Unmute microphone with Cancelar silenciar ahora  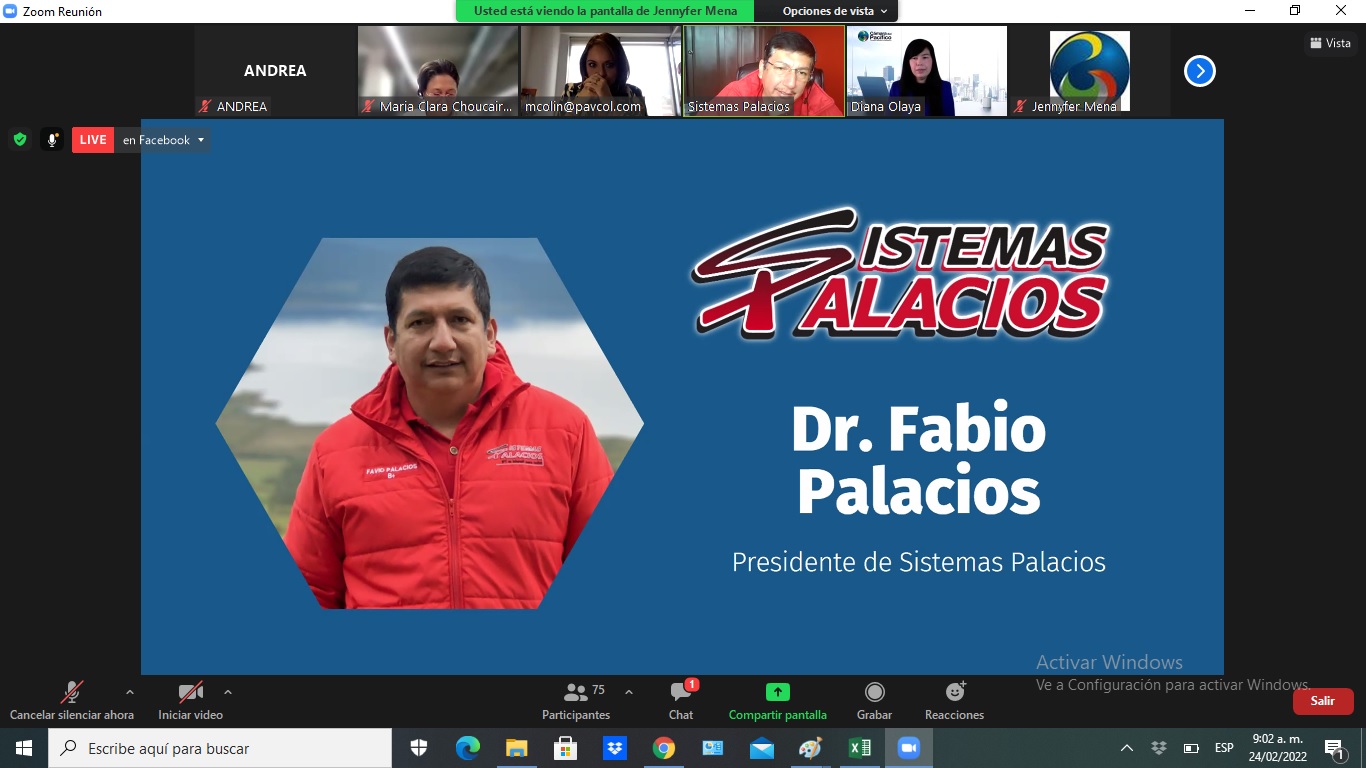click(71, 701)
